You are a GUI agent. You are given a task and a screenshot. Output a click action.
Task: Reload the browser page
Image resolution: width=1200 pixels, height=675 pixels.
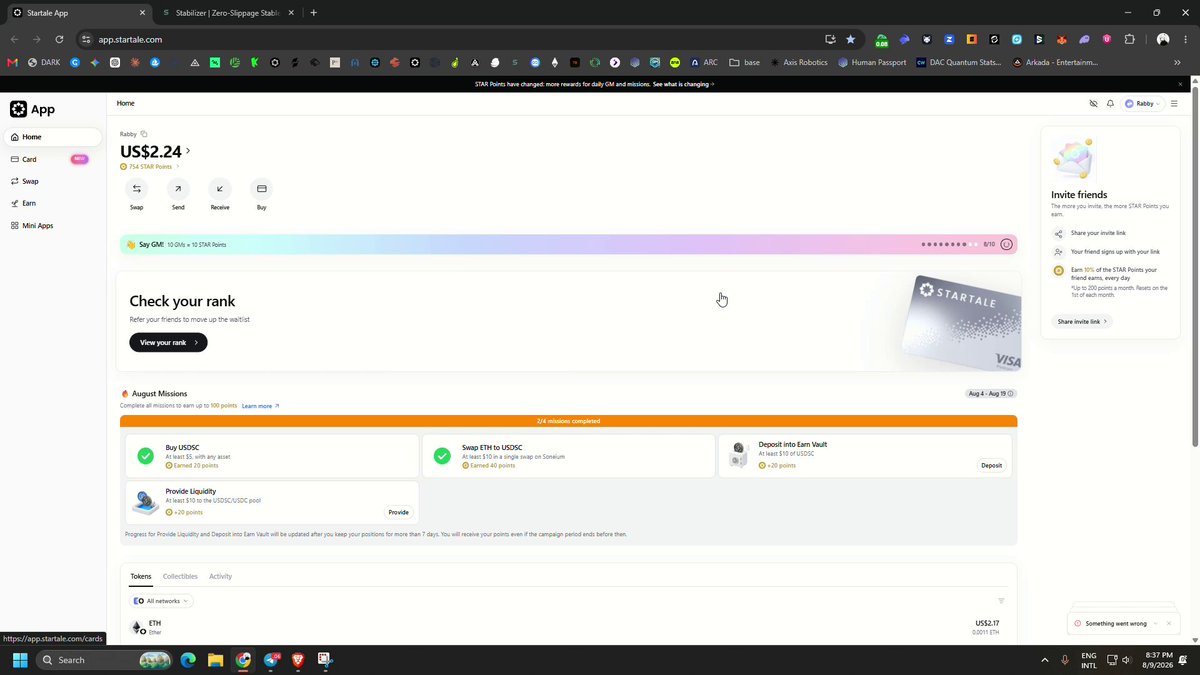point(59,39)
